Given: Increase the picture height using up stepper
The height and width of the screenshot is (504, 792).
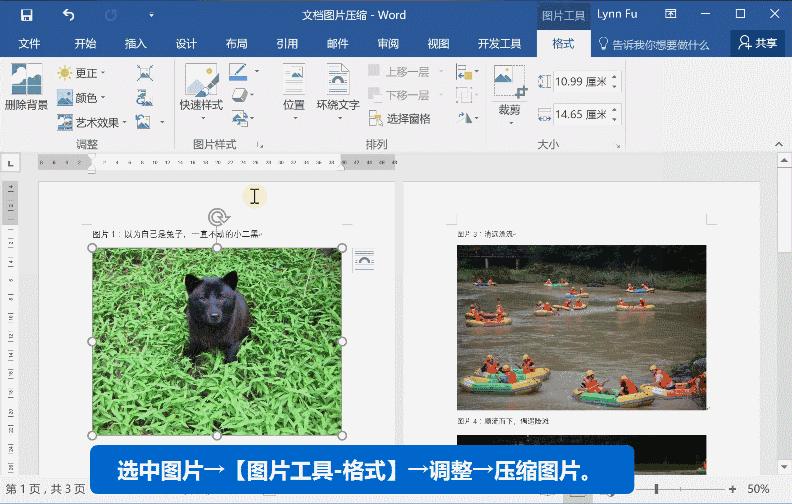Looking at the screenshot, I should tap(614, 77).
